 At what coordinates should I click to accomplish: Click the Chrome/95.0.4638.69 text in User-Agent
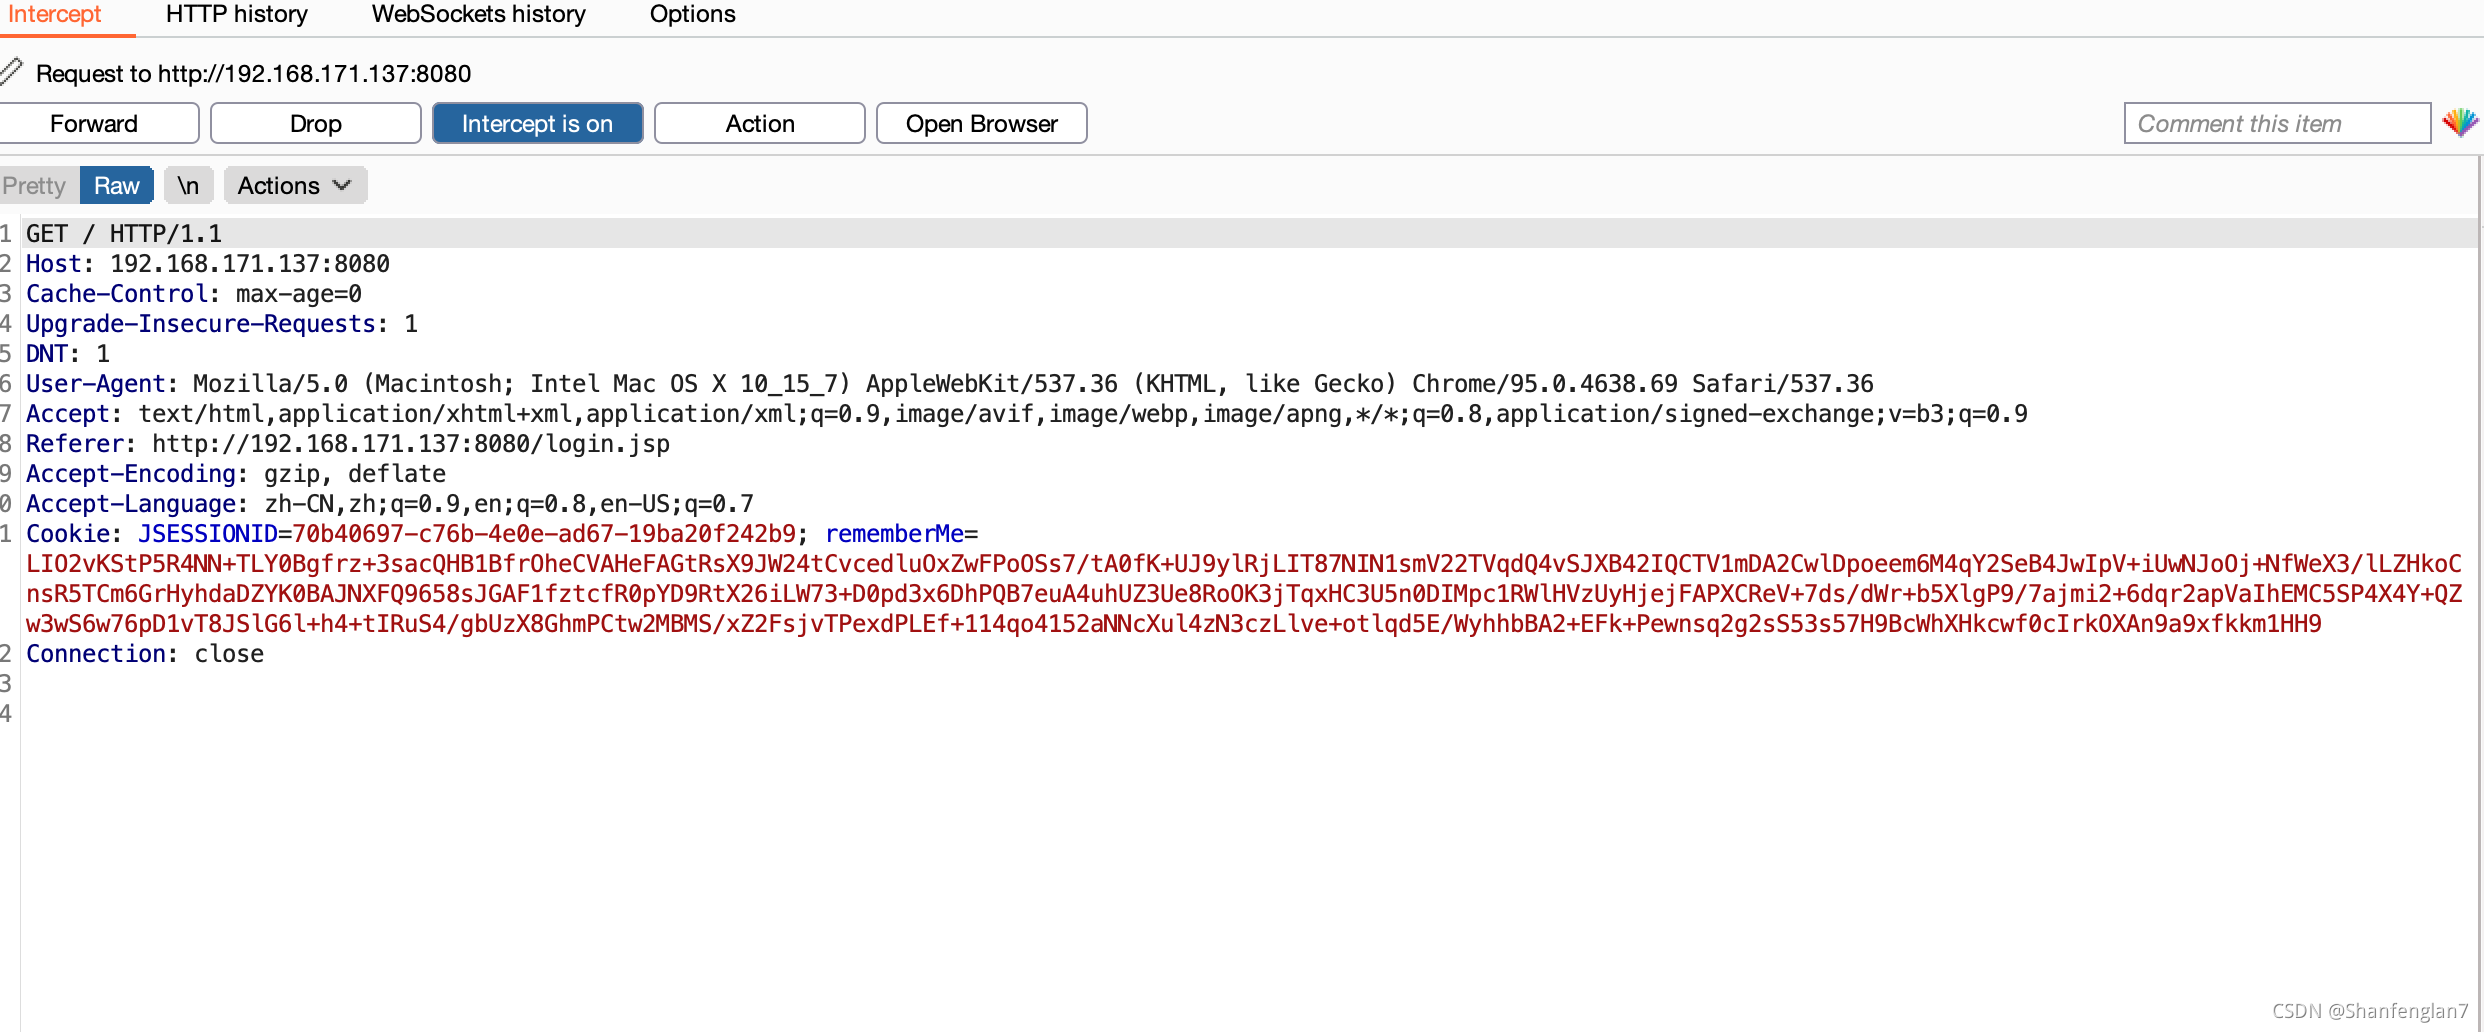(x=1544, y=383)
